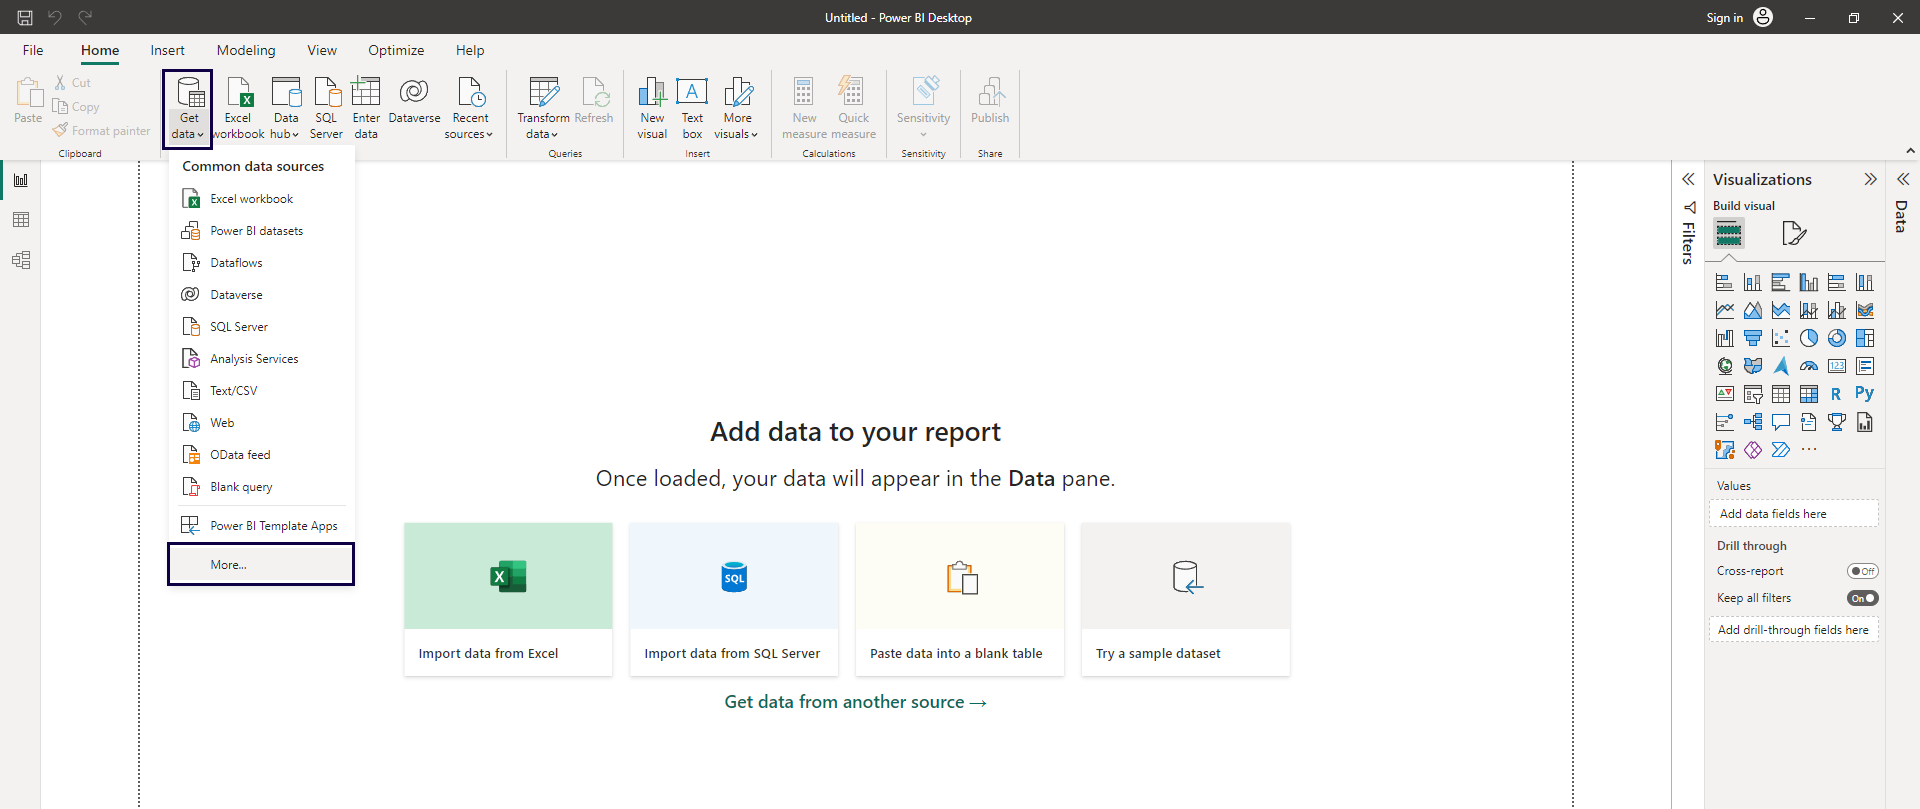Image resolution: width=1920 pixels, height=809 pixels.
Task: Select the Power Apps visual
Action: [x=1752, y=451]
